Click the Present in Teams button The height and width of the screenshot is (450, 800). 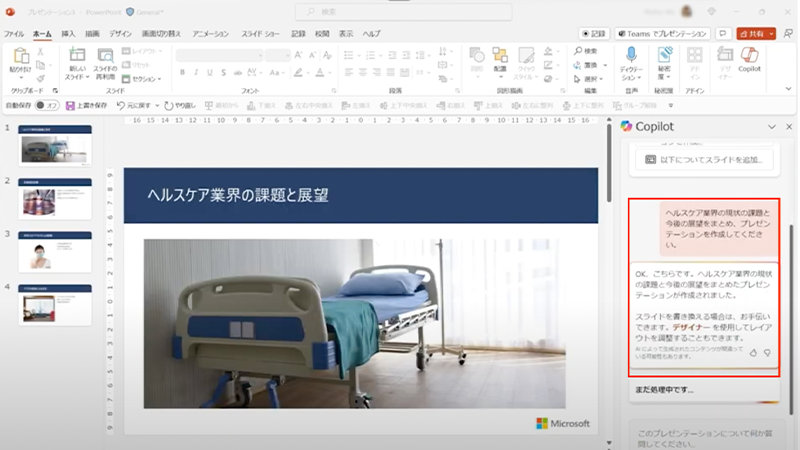[661, 33]
